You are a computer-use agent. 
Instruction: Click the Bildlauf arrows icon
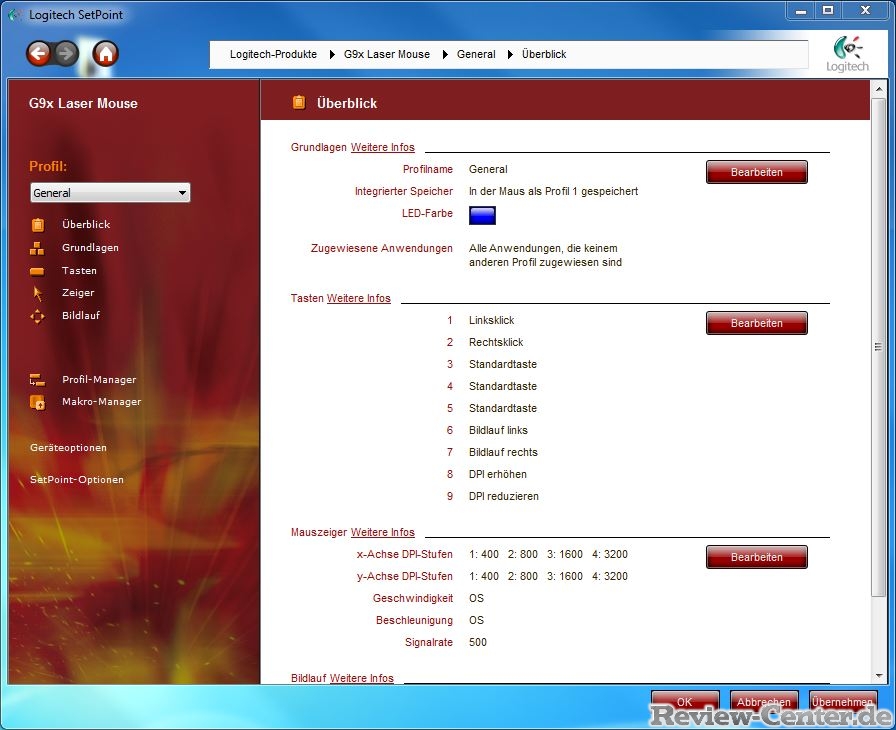37,316
